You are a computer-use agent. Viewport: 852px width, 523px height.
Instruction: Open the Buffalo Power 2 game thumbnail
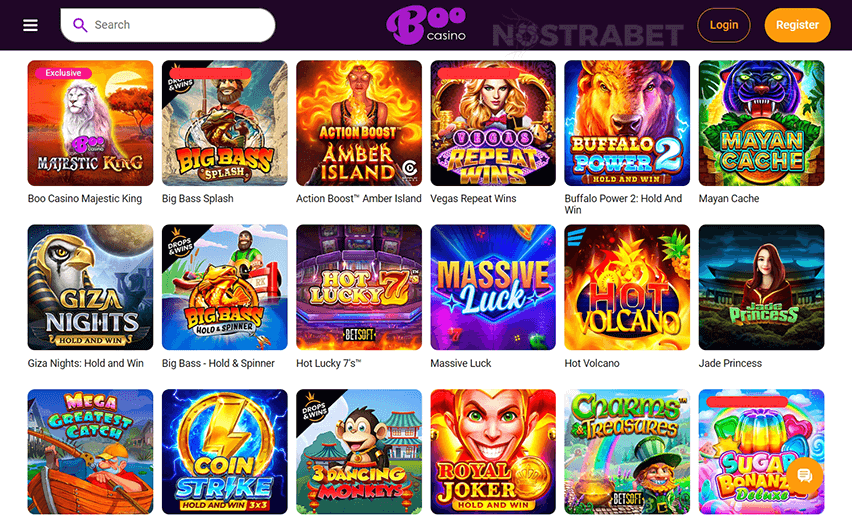click(627, 123)
